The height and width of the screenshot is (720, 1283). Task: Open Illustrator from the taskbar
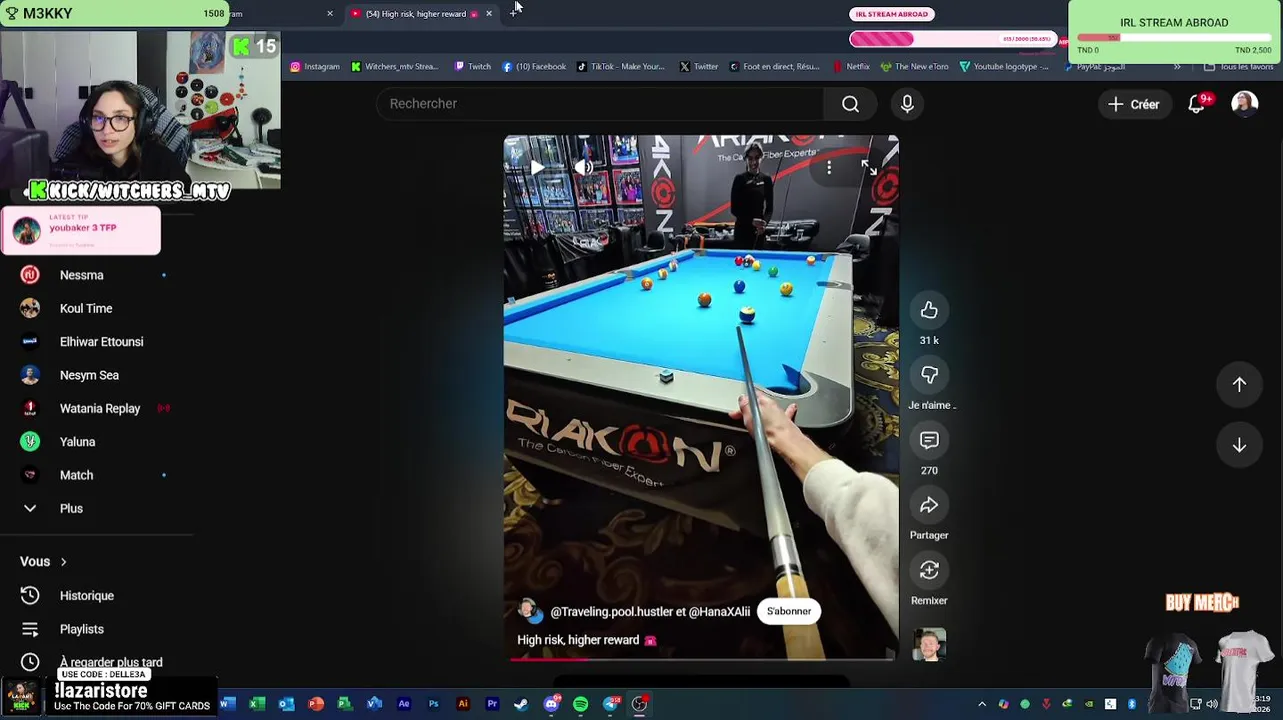pyautogui.click(x=463, y=704)
